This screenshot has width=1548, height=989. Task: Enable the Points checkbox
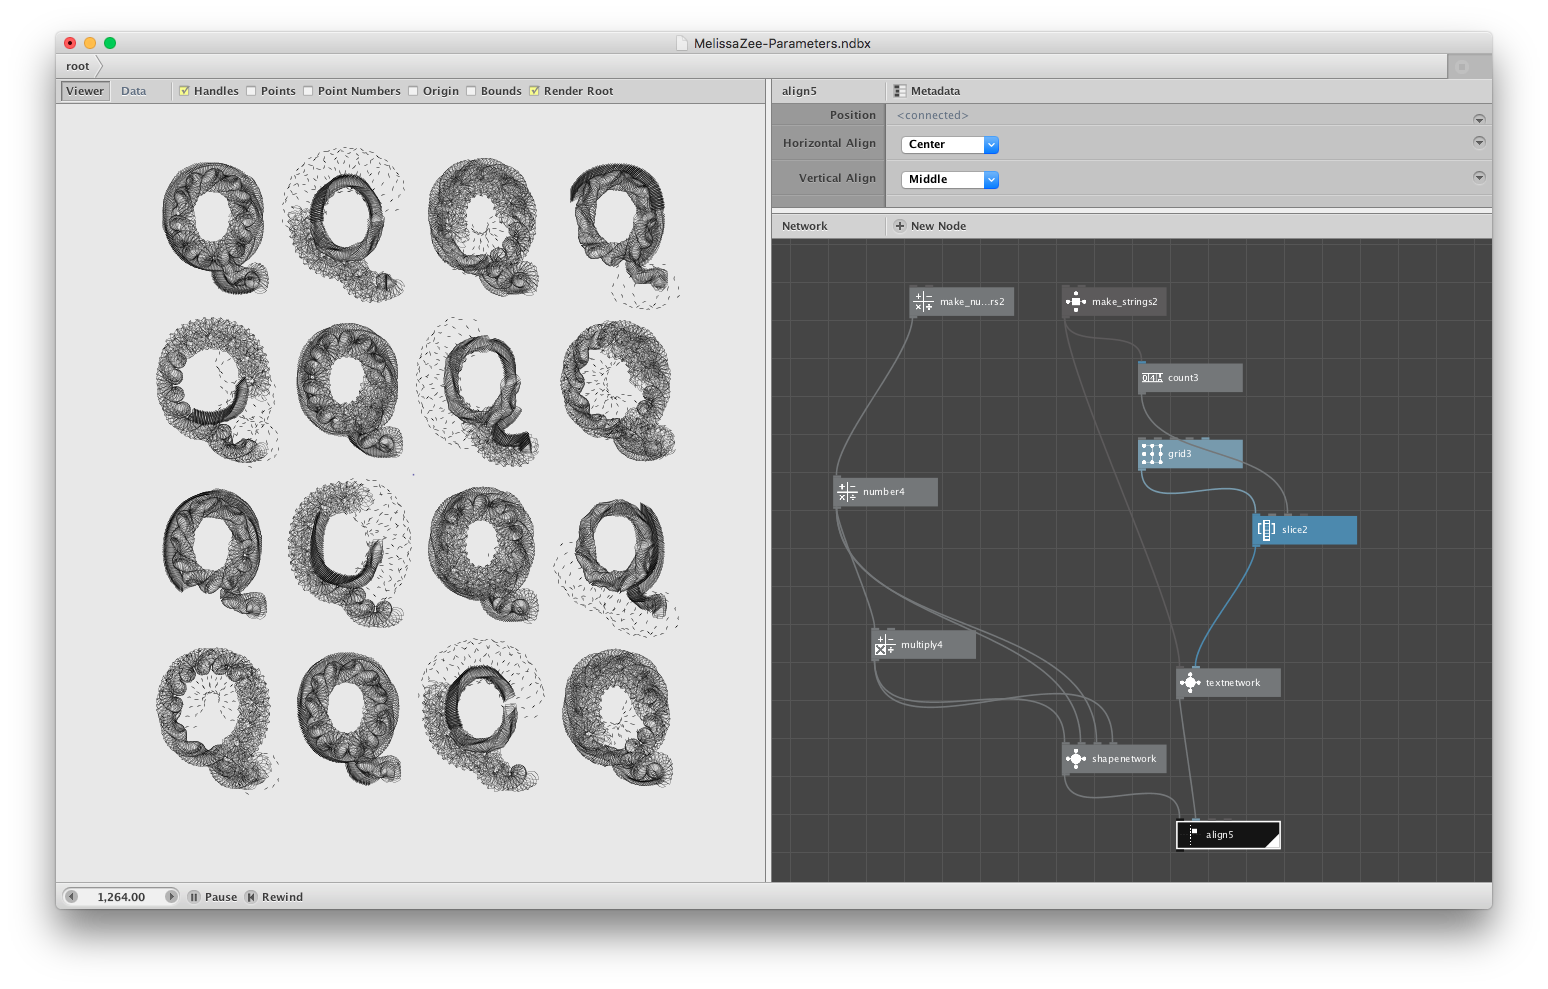251,91
